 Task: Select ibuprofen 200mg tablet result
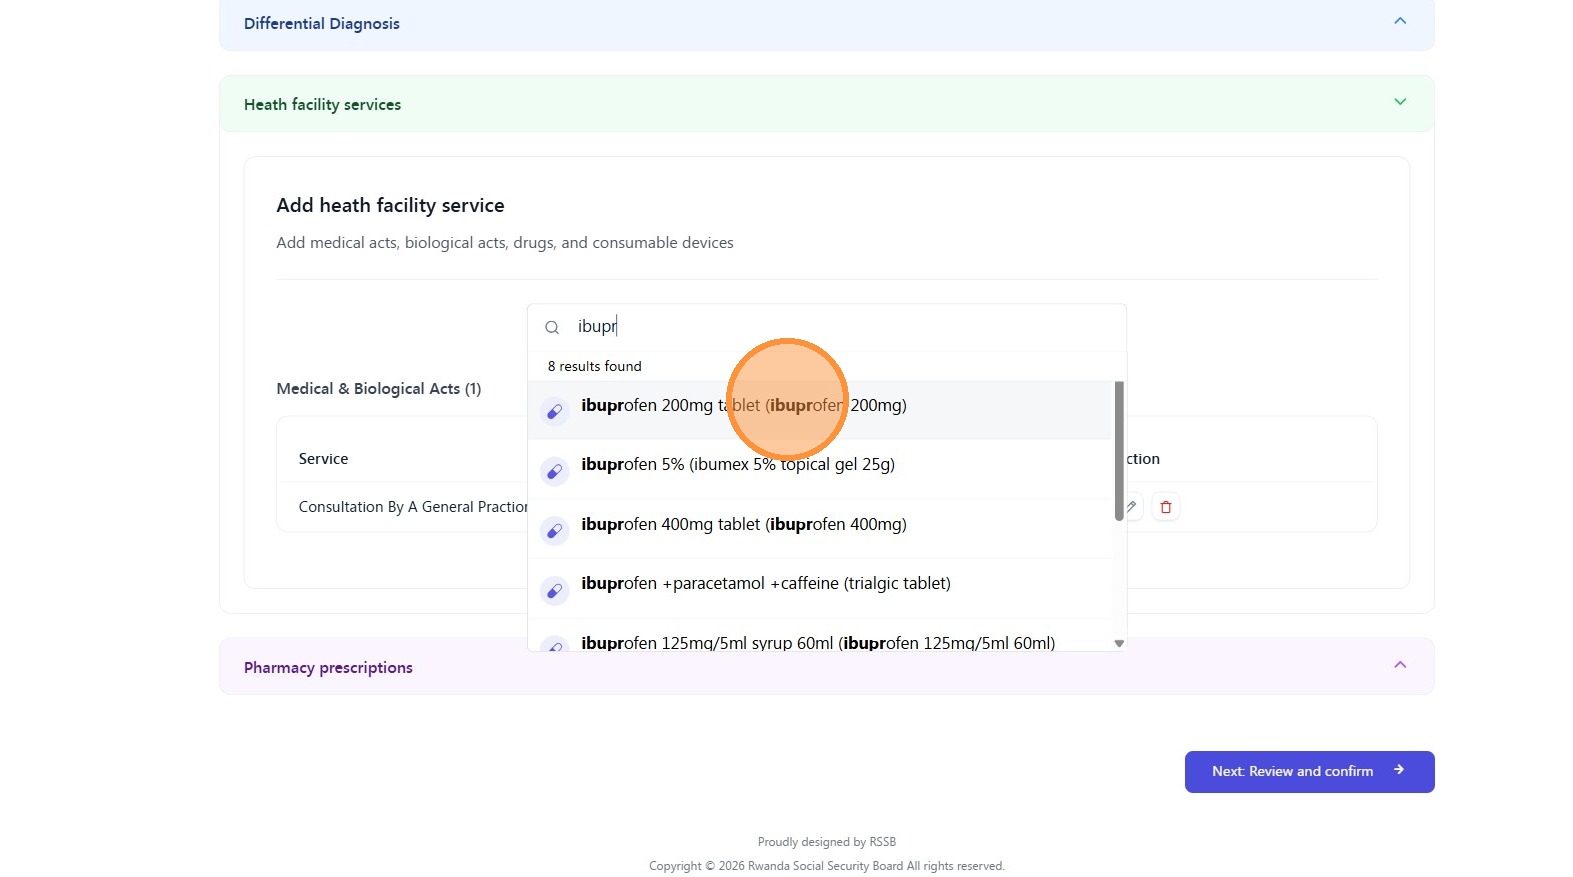point(820,410)
